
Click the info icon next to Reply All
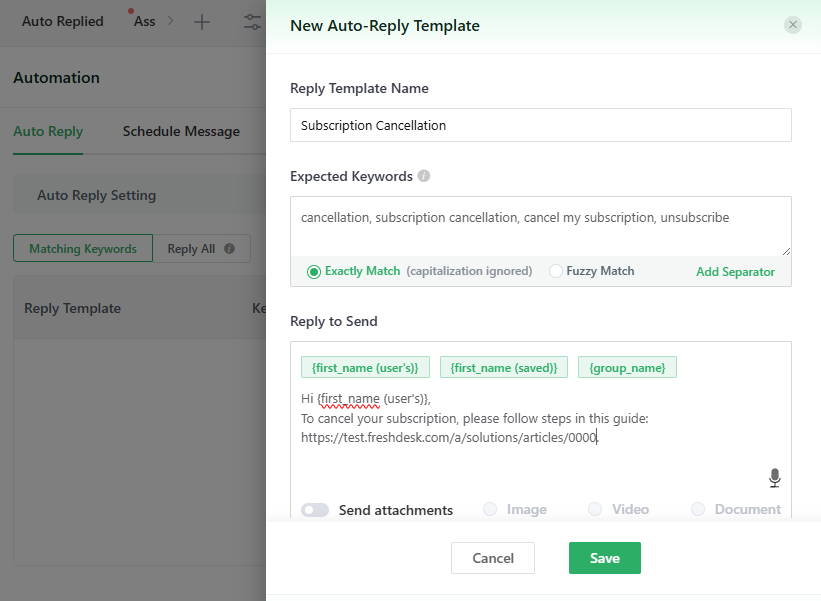point(229,249)
